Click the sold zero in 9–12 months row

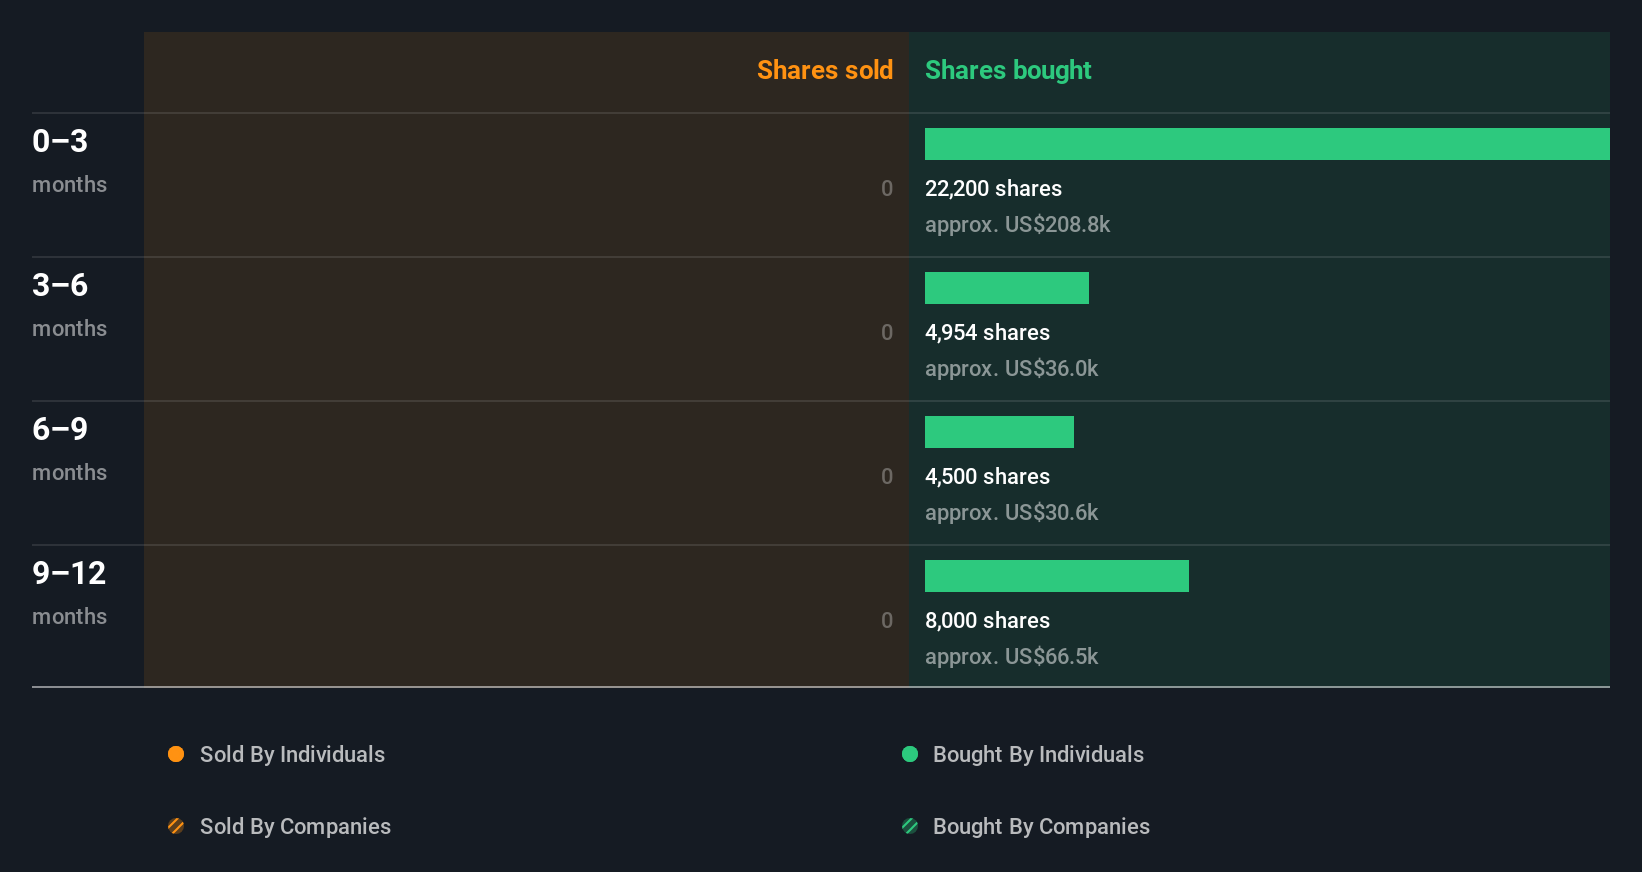[x=887, y=620]
